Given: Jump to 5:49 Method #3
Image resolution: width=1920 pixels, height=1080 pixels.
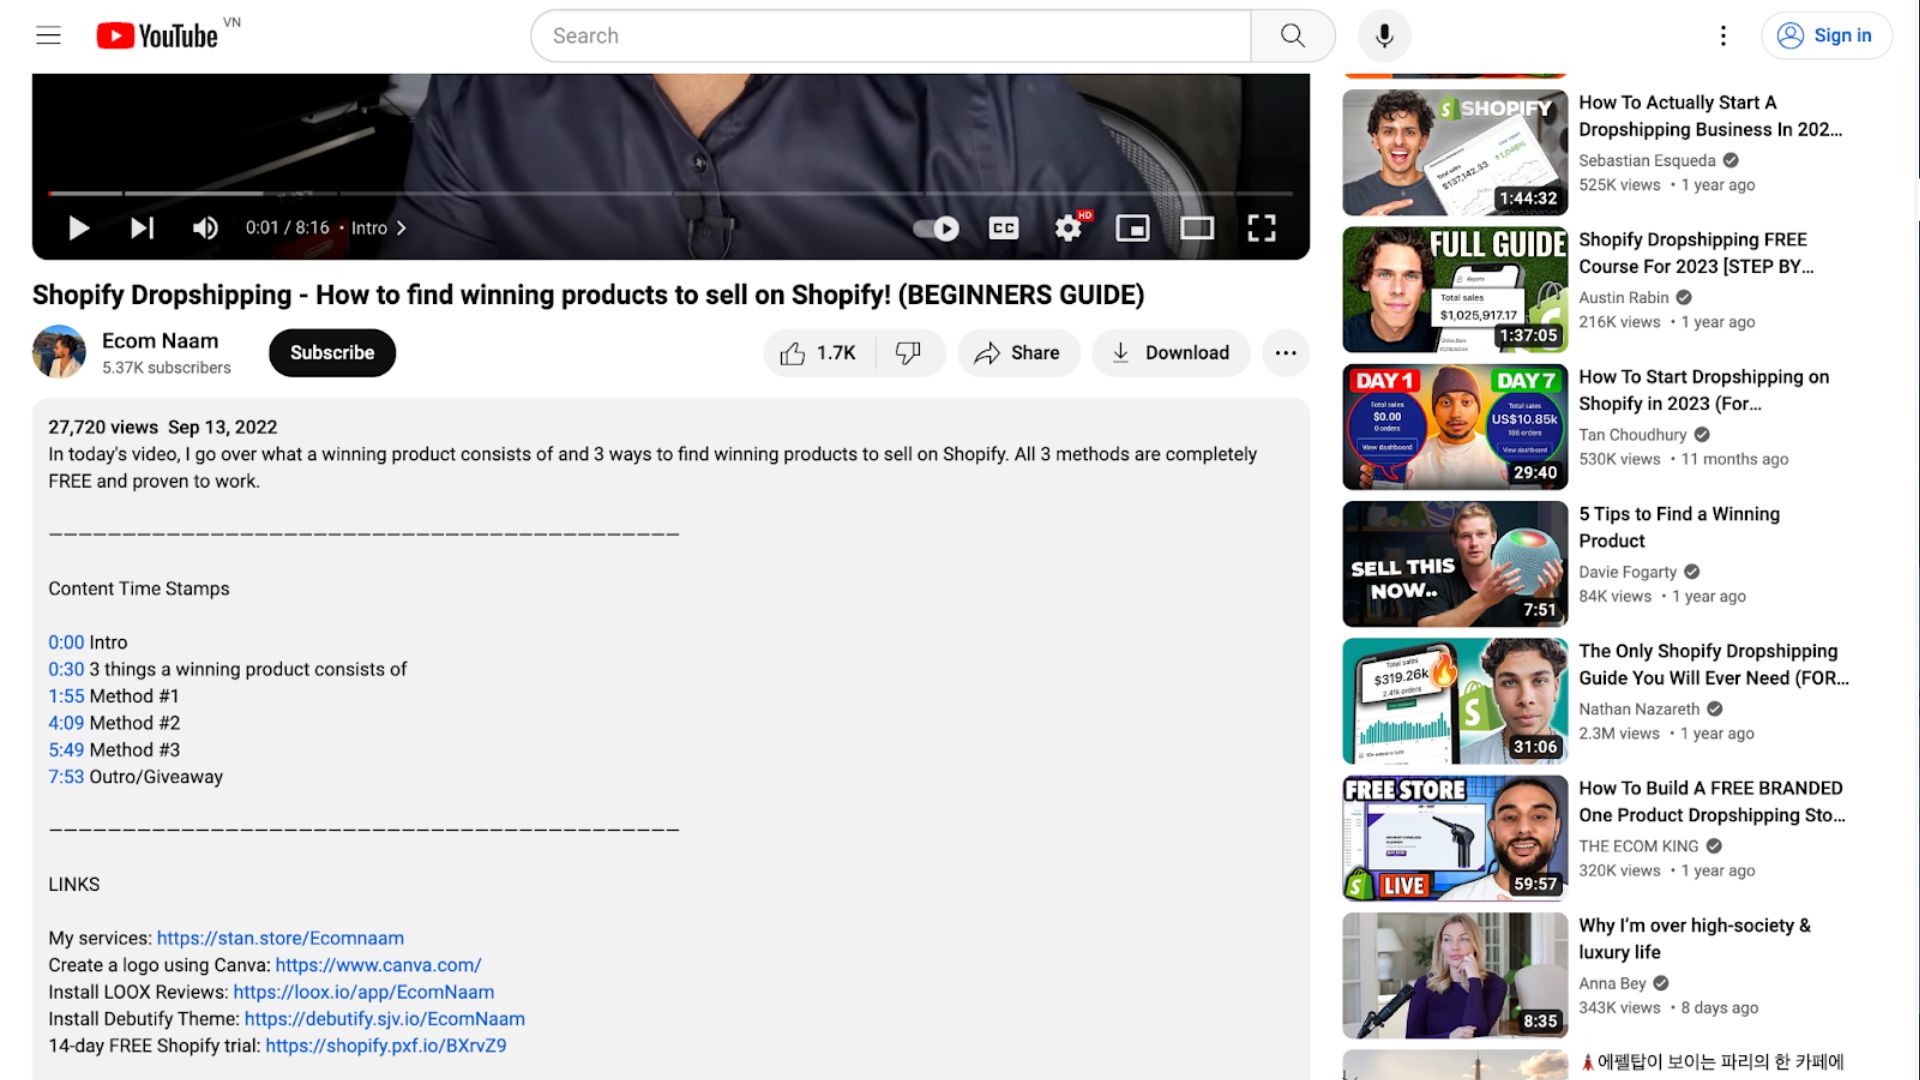Looking at the screenshot, I should [x=66, y=750].
